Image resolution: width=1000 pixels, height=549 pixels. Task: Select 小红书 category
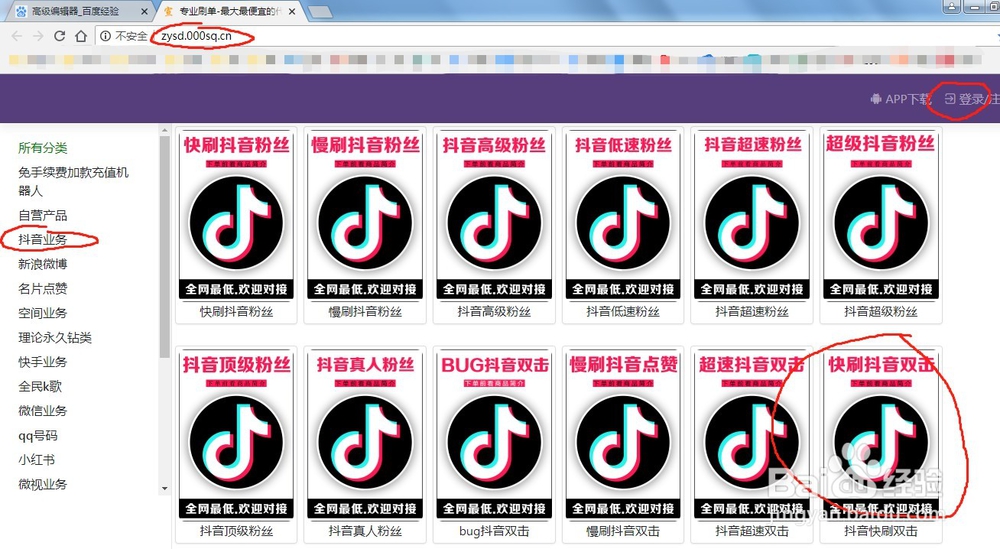click(36, 460)
